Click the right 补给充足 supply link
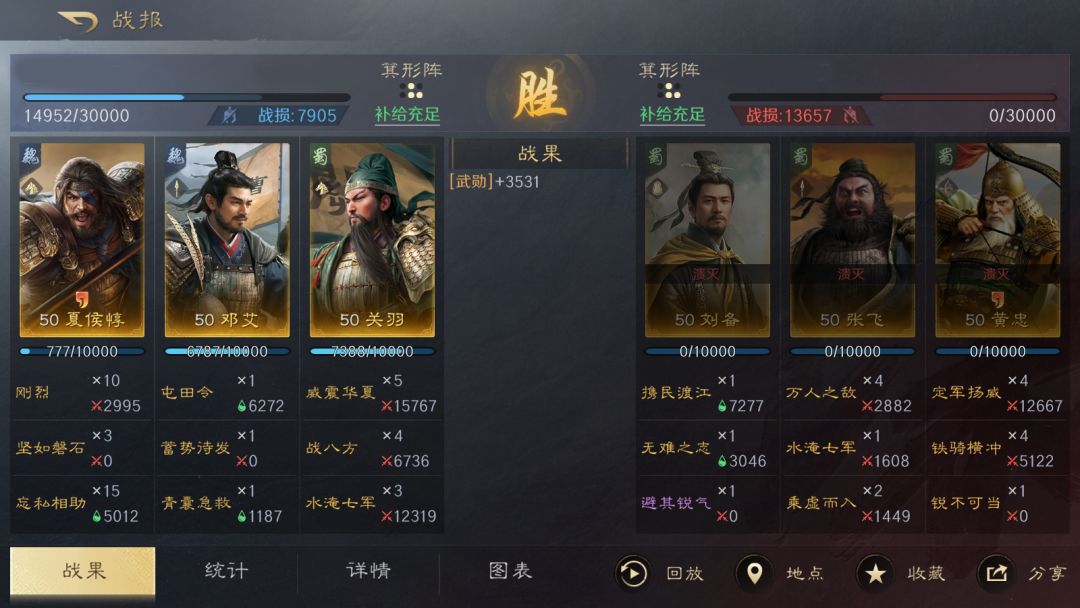 click(x=672, y=114)
